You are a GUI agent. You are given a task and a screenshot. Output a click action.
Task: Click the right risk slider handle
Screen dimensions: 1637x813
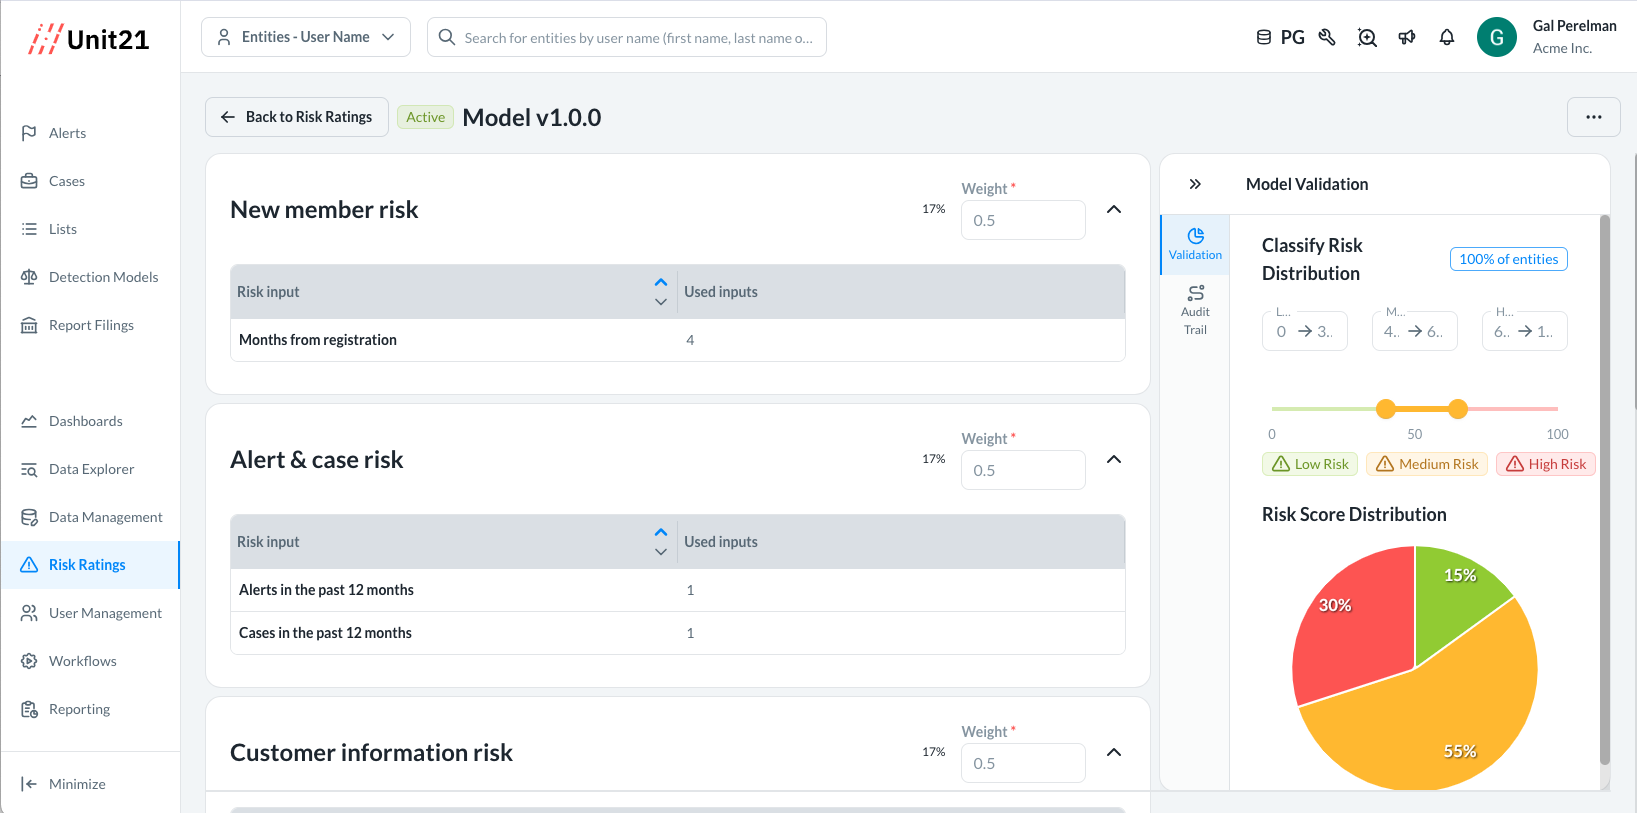(1458, 409)
